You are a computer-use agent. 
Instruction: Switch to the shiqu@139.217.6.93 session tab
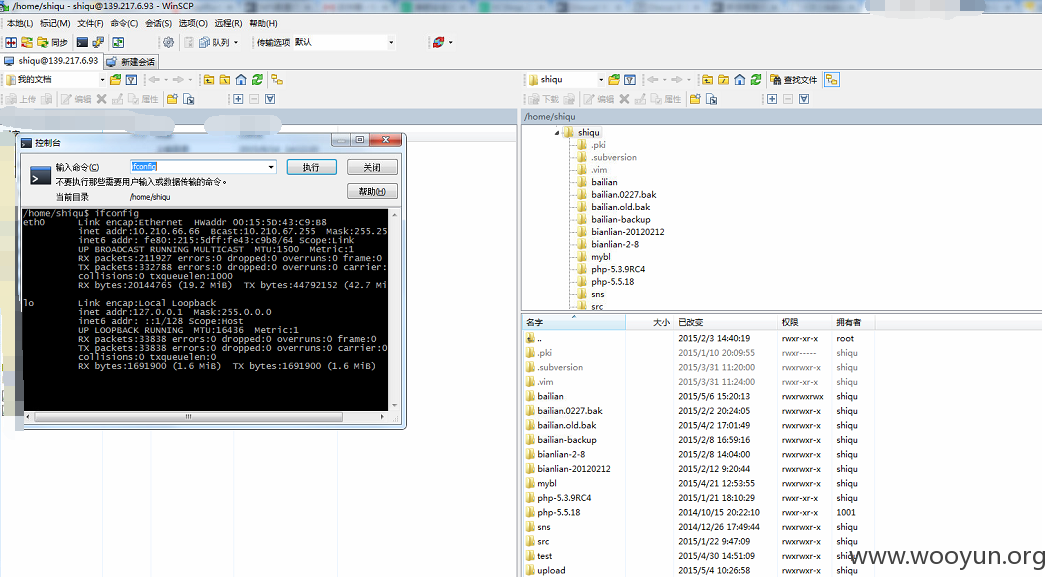(52, 61)
